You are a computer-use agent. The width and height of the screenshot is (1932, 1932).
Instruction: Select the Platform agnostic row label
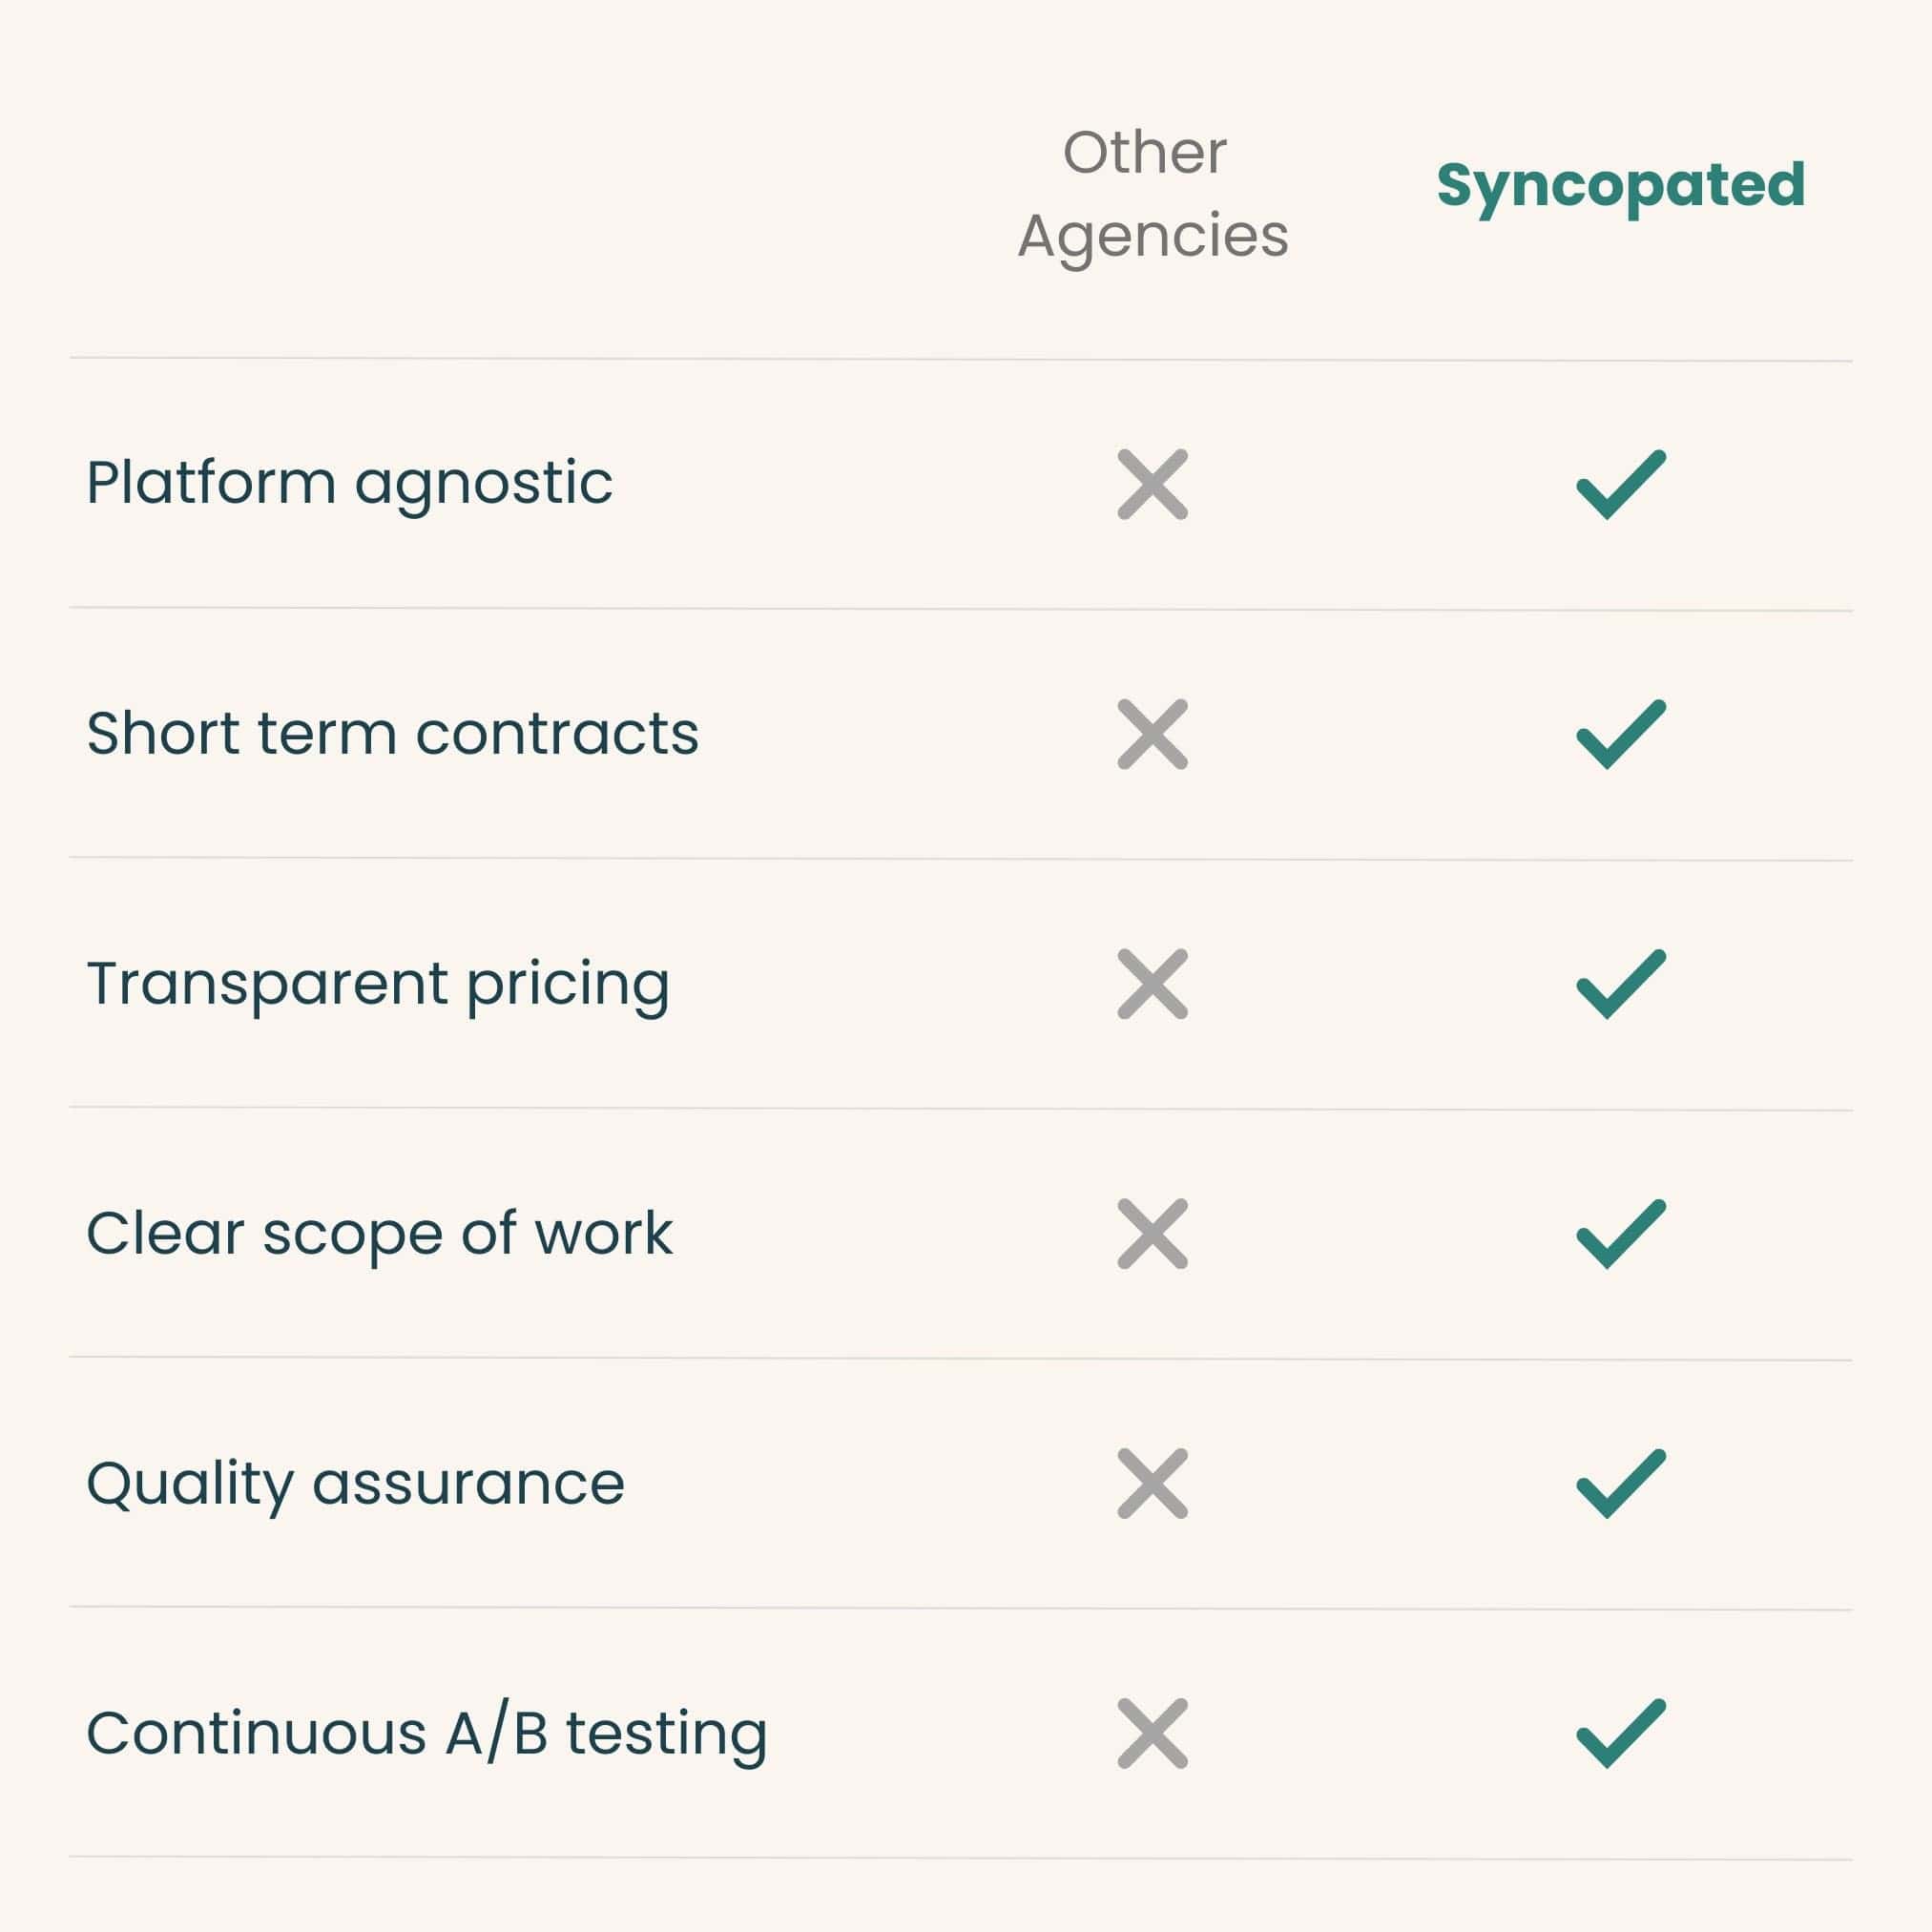coord(349,484)
